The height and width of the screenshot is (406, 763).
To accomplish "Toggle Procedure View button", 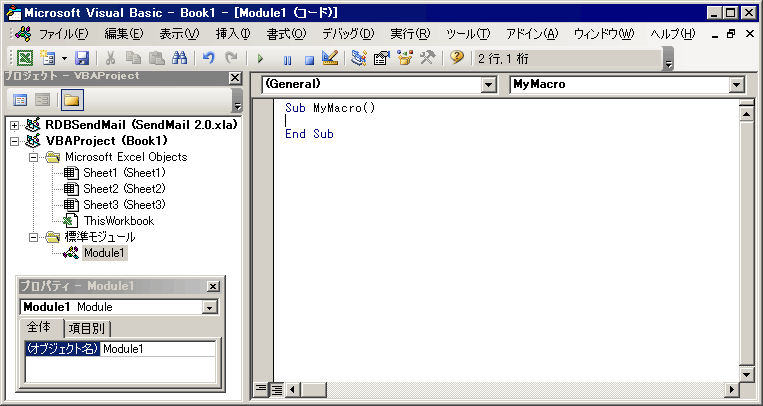I will [x=261, y=388].
